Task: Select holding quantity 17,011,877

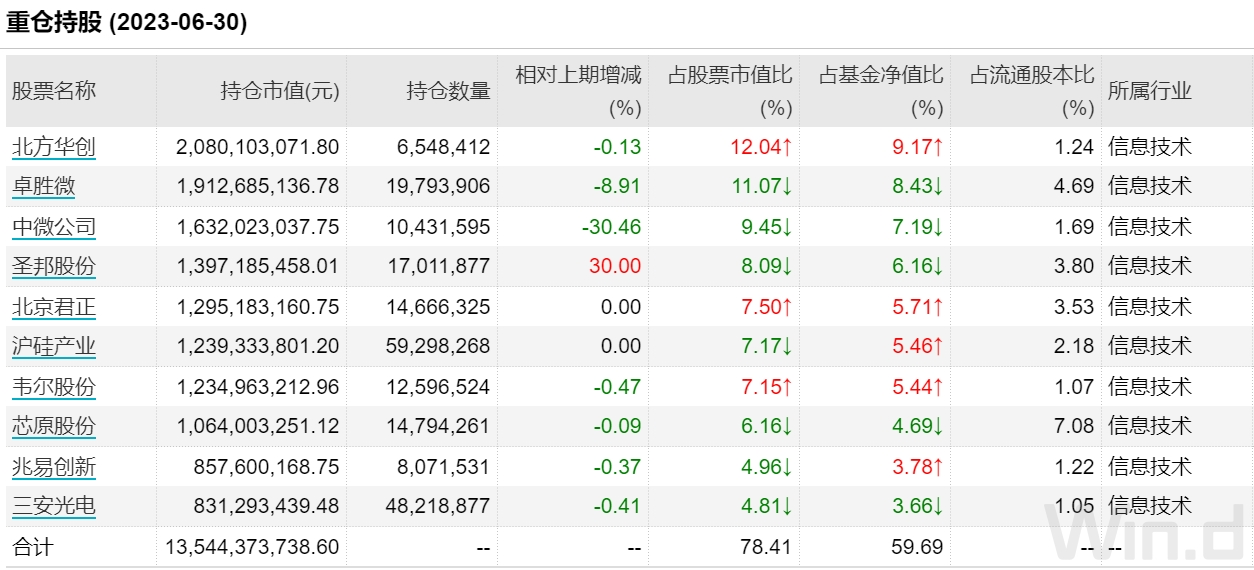Action: pyautogui.click(x=438, y=266)
